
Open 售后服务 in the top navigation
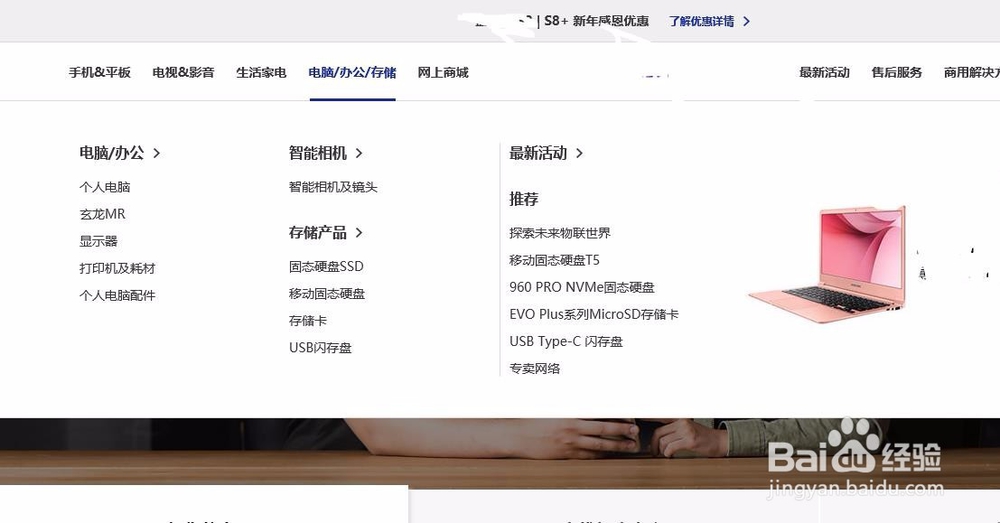pyautogui.click(x=897, y=73)
